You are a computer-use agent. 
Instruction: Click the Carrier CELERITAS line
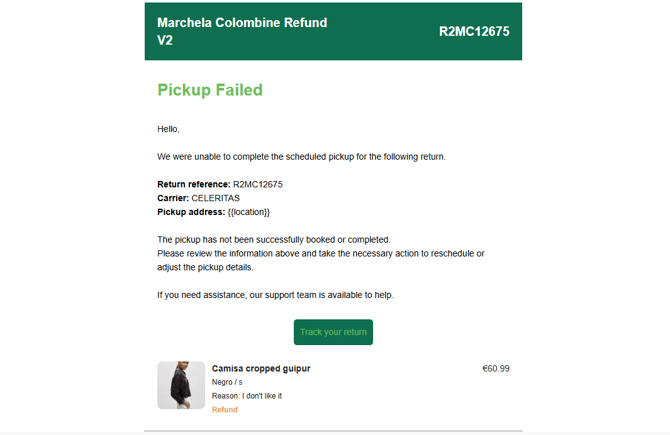198,198
